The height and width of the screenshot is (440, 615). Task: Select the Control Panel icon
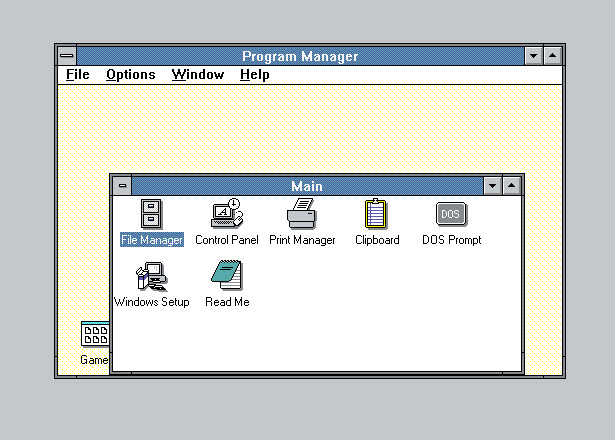click(227, 213)
